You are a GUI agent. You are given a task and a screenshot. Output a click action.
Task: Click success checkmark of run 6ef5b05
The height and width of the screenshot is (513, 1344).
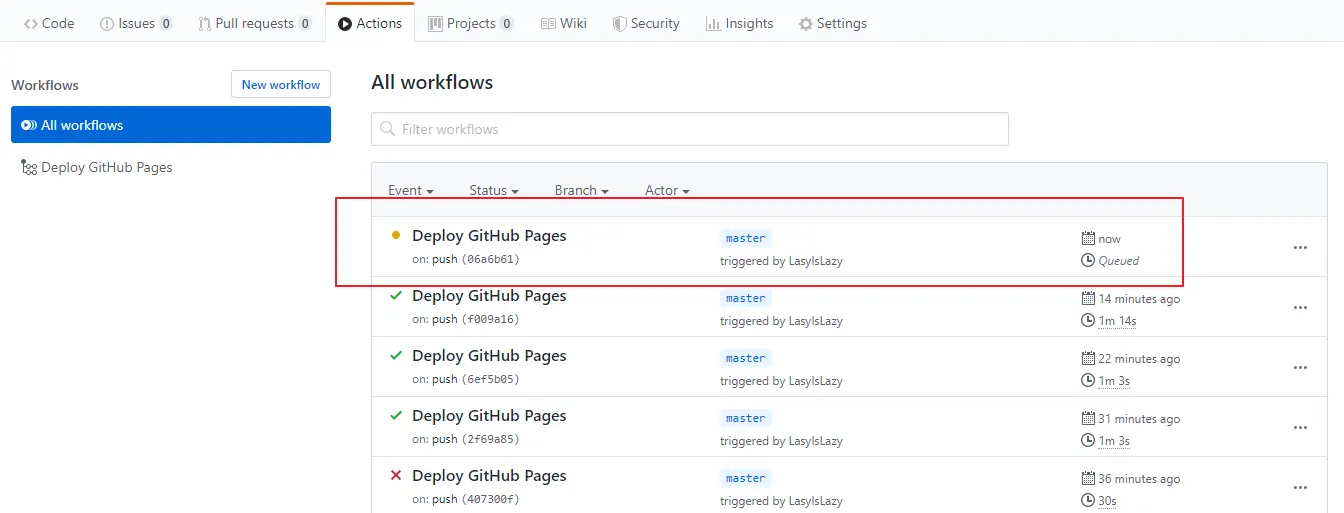tap(396, 355)
